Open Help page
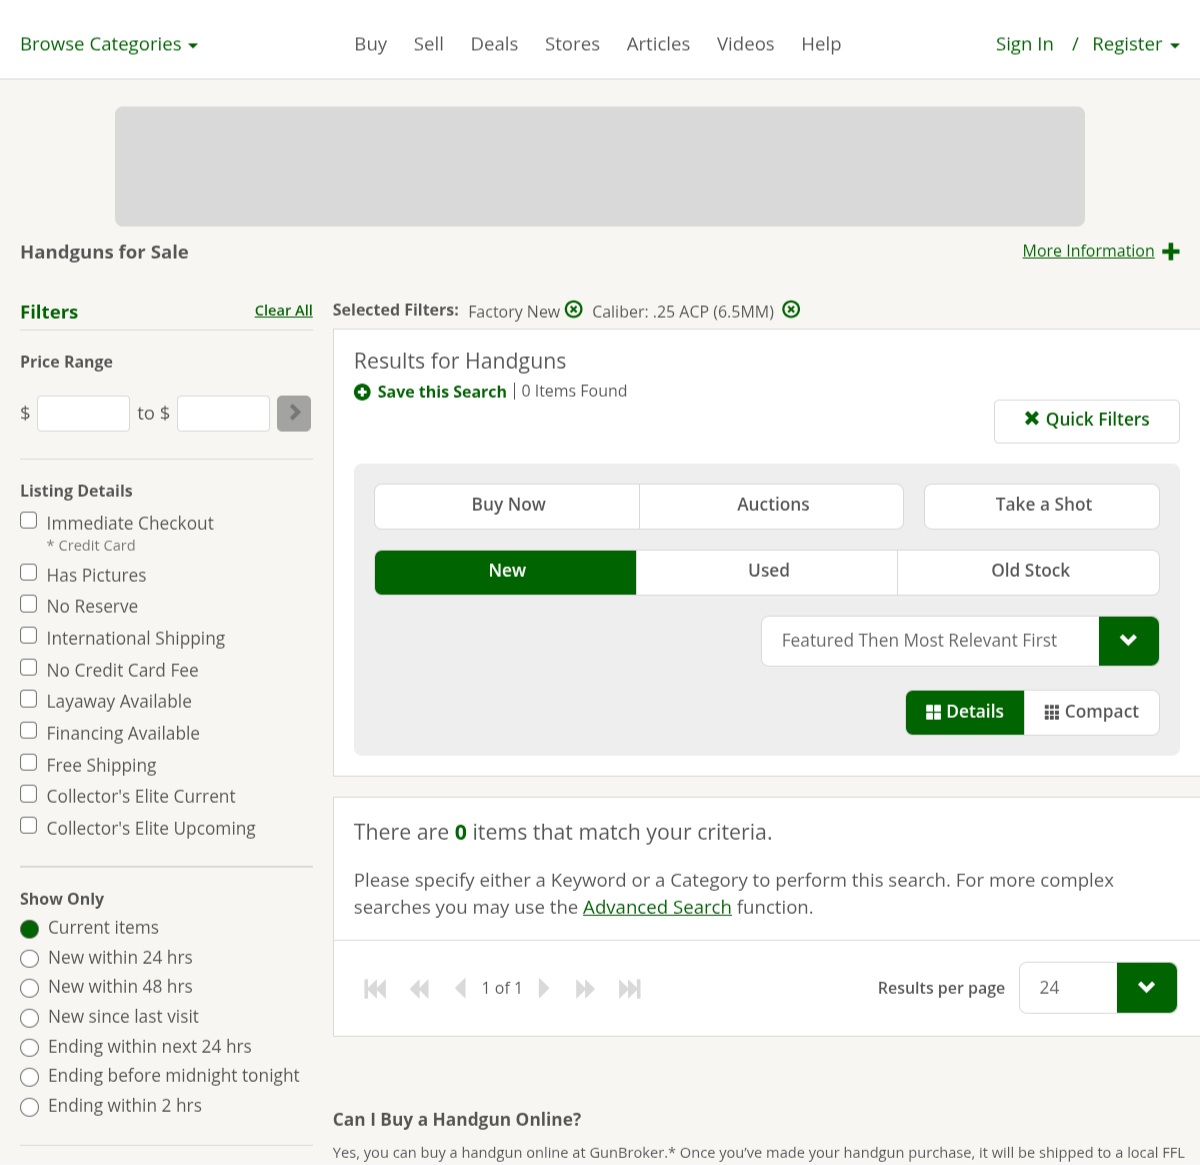Viewport: 1200px width, 1165px height. [821, 44]
